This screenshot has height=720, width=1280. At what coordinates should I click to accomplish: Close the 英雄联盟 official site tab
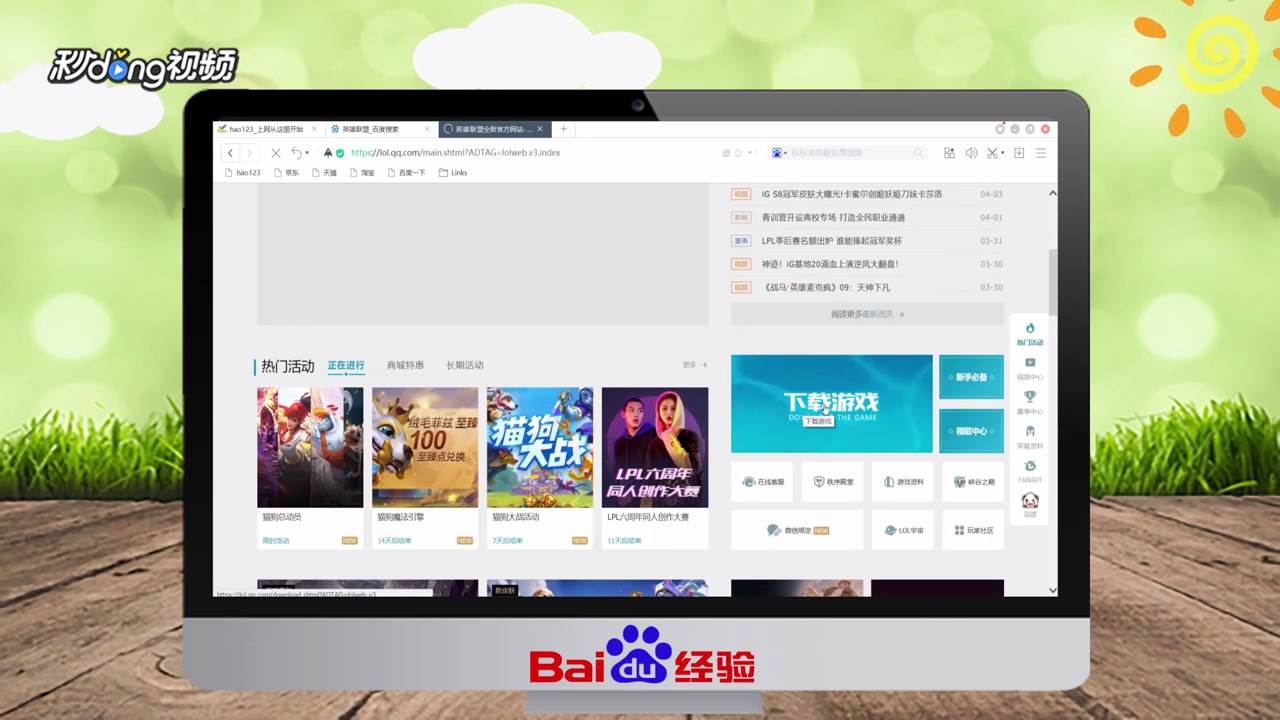[x=541, y=129]
